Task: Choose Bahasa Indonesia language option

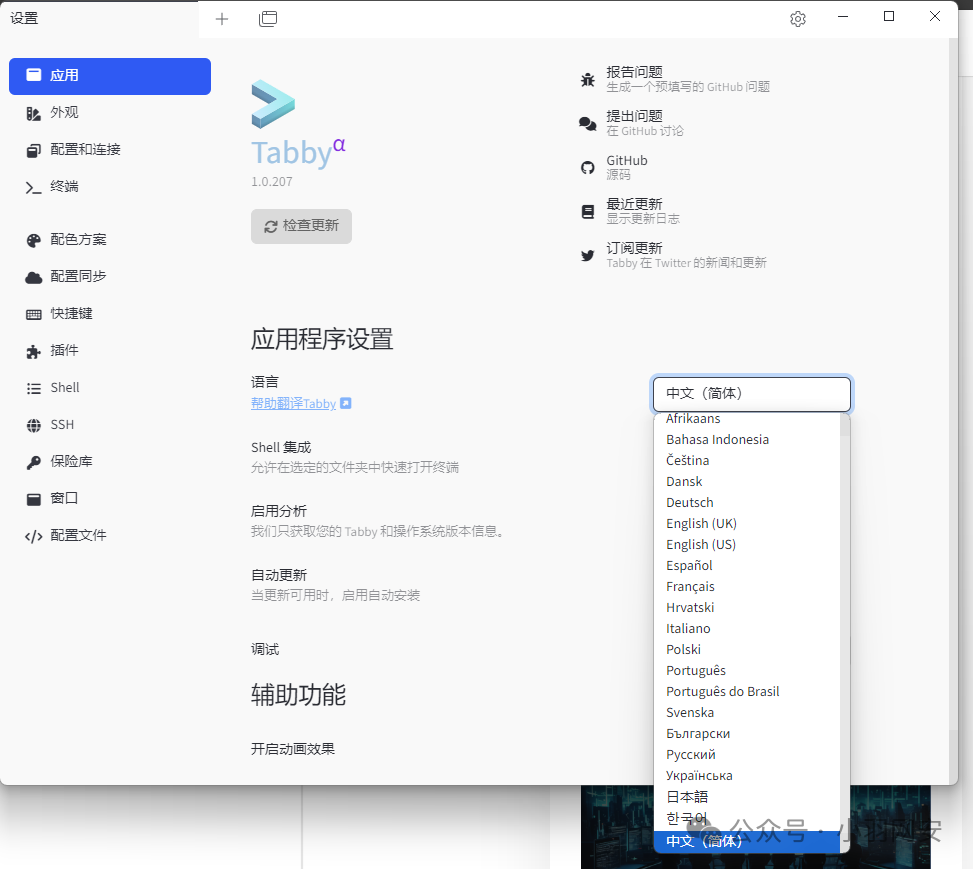Action: click(747, 439)
